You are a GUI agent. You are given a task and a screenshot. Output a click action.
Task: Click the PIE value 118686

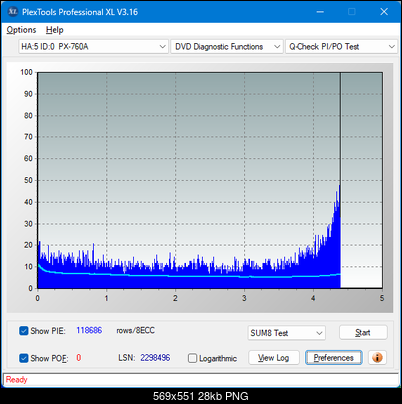(89, 330)
